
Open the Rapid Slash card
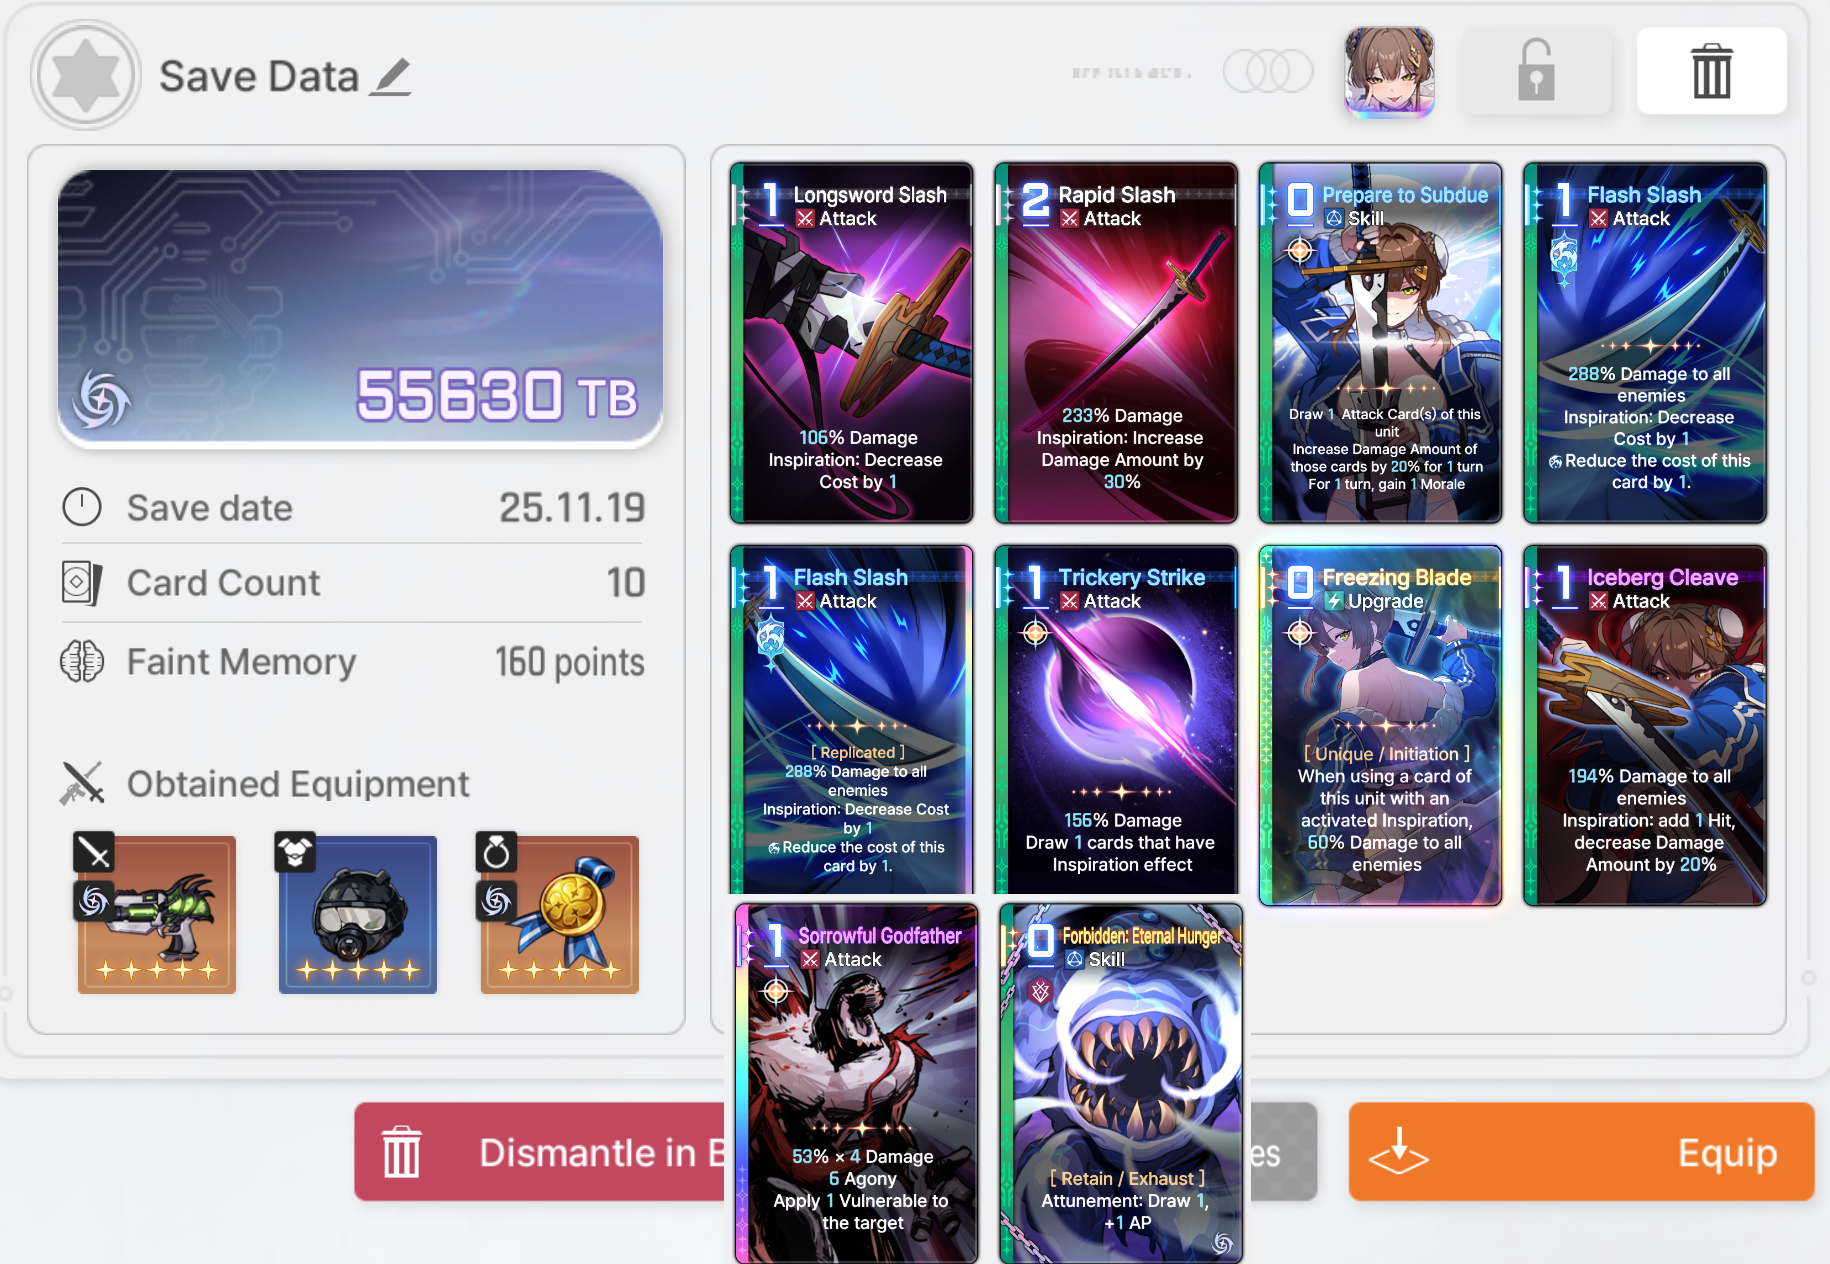1116,343
